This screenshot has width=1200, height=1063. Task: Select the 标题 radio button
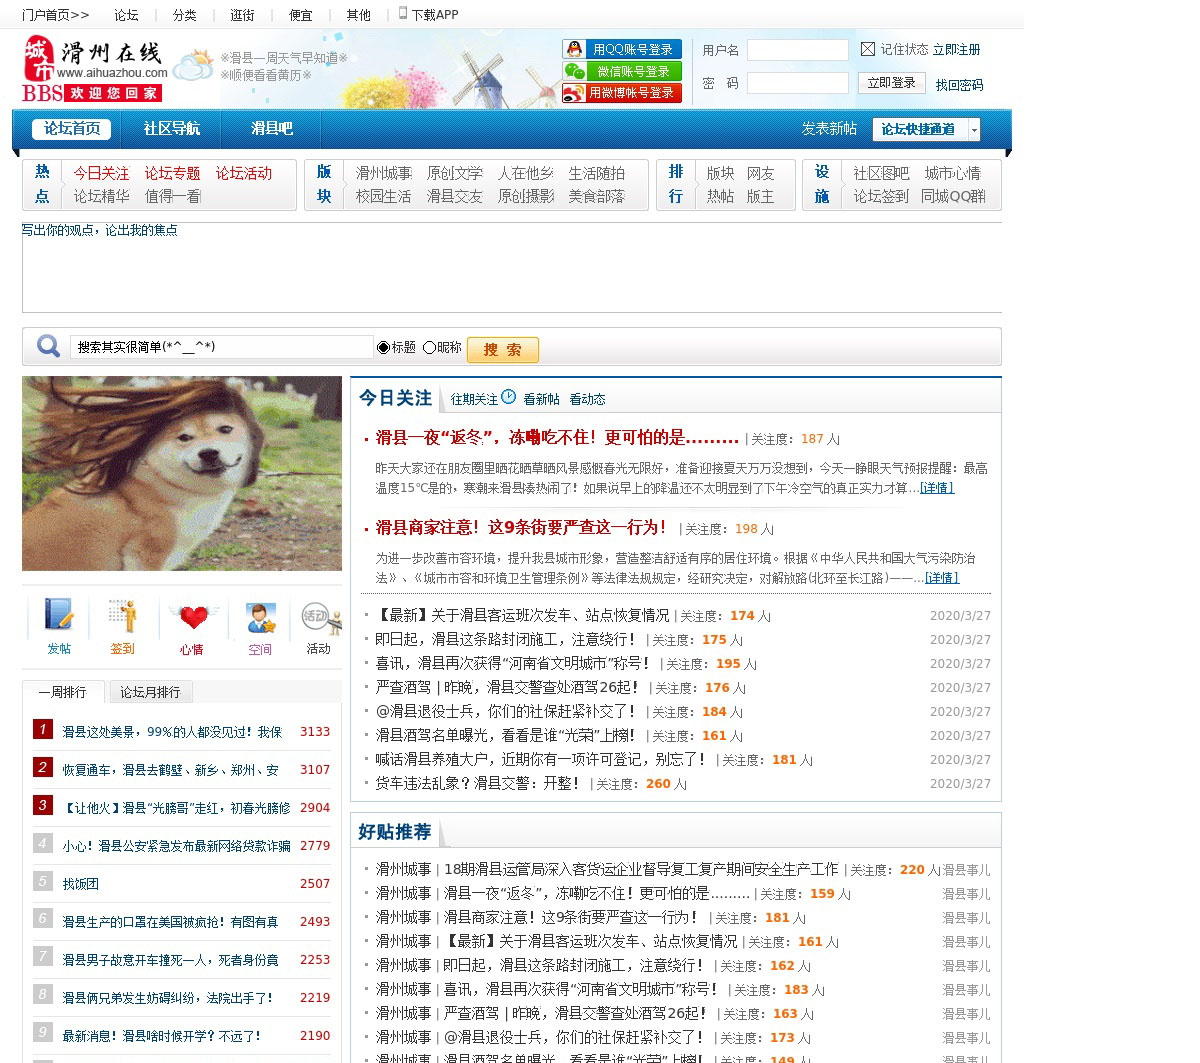tap(383, 348)
